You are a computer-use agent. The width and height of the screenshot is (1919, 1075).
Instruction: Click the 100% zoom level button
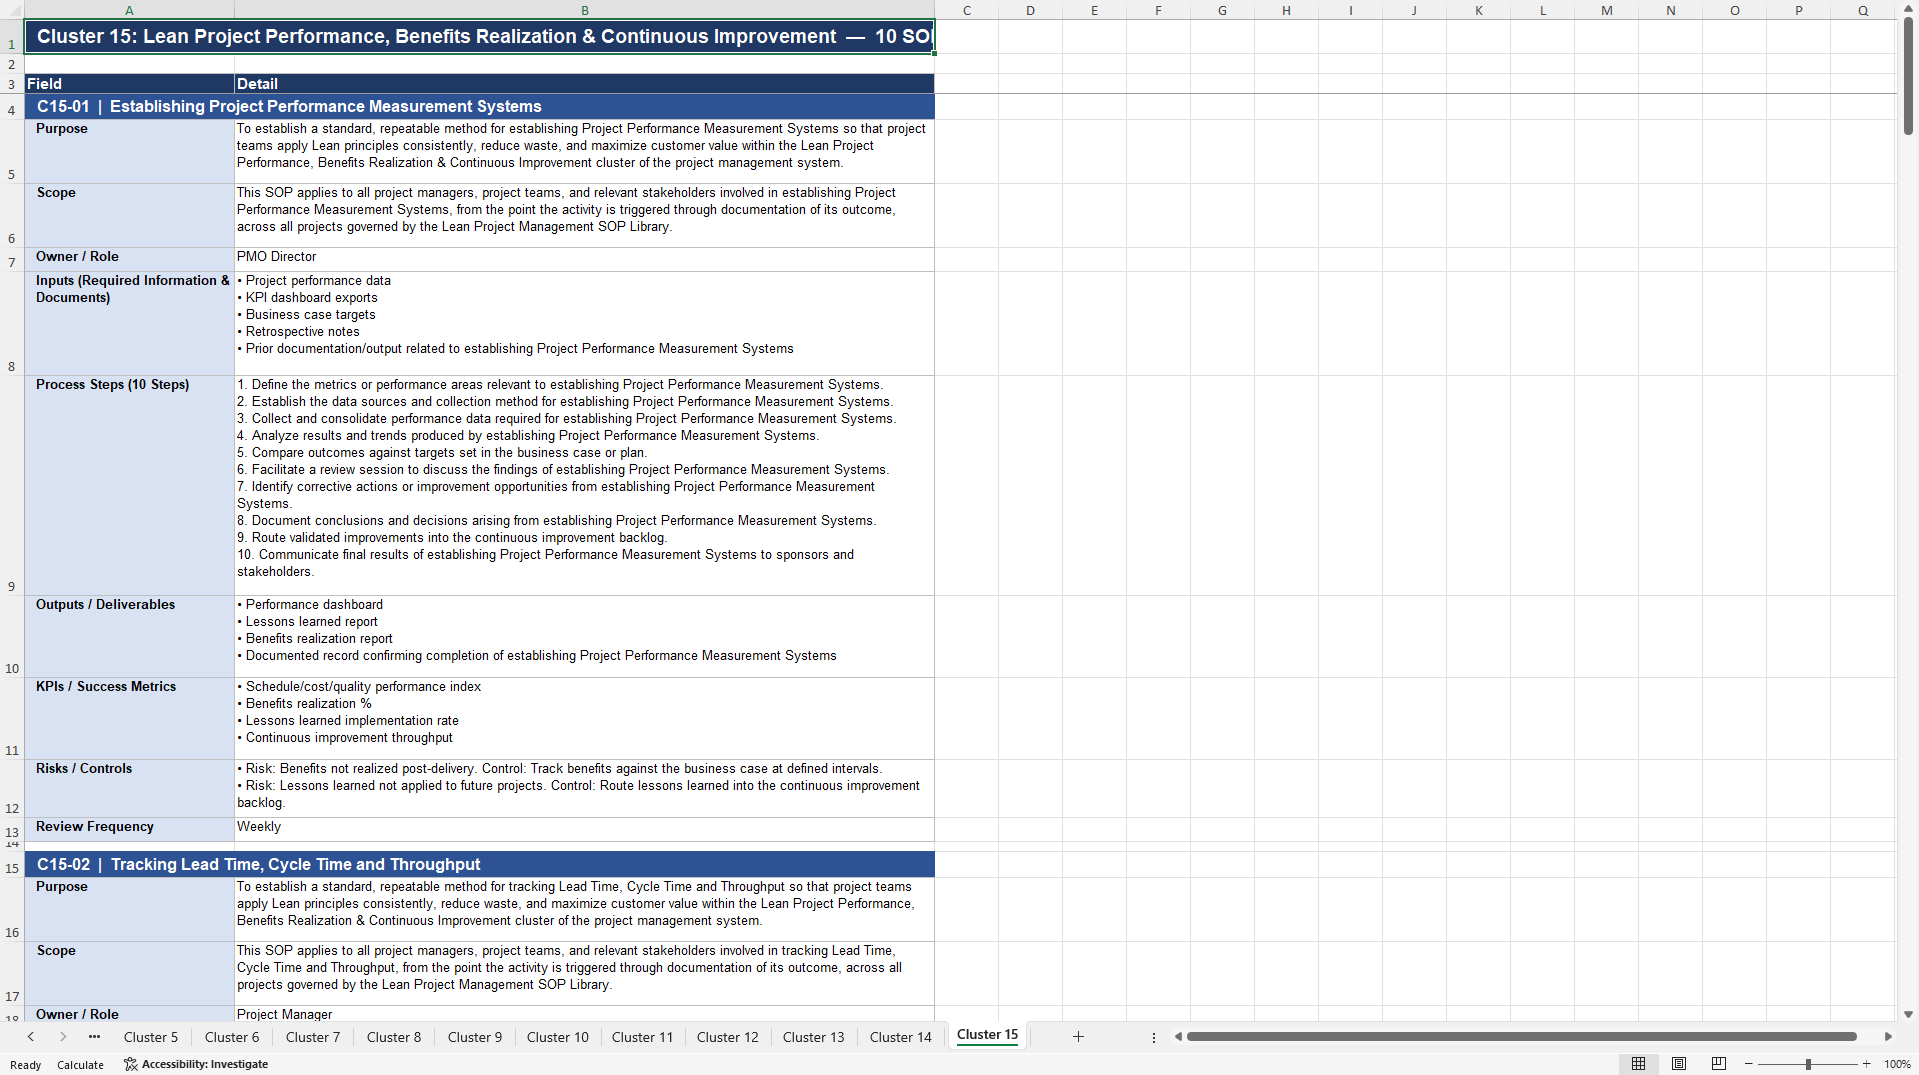point(1897,1064)
